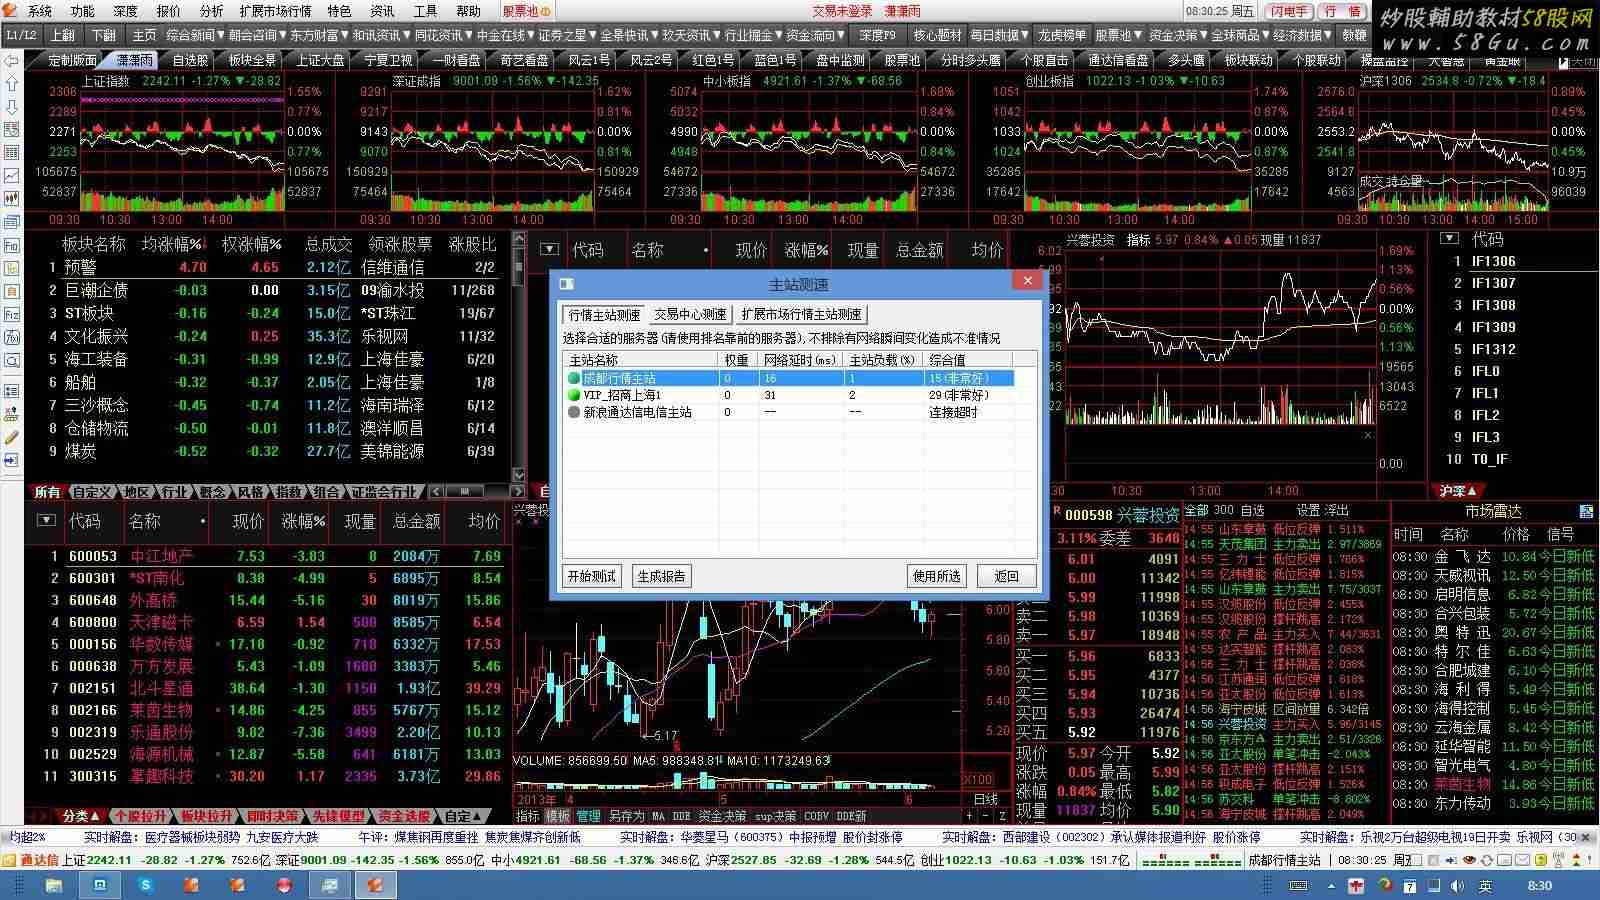Open the 功能 menu
This screenshot has height=900, width=1600.
click(x=83, y=11)
